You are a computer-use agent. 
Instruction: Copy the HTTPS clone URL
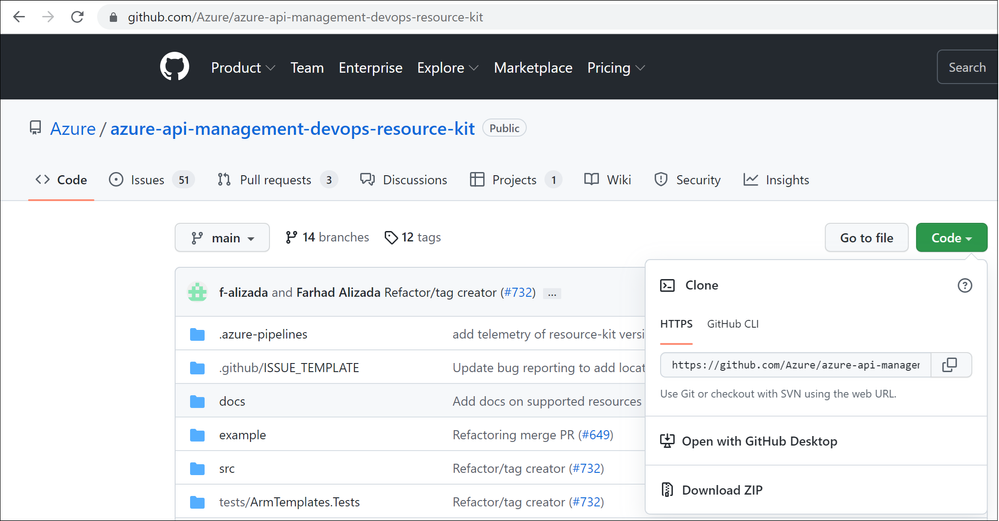[x=950, y=365]
